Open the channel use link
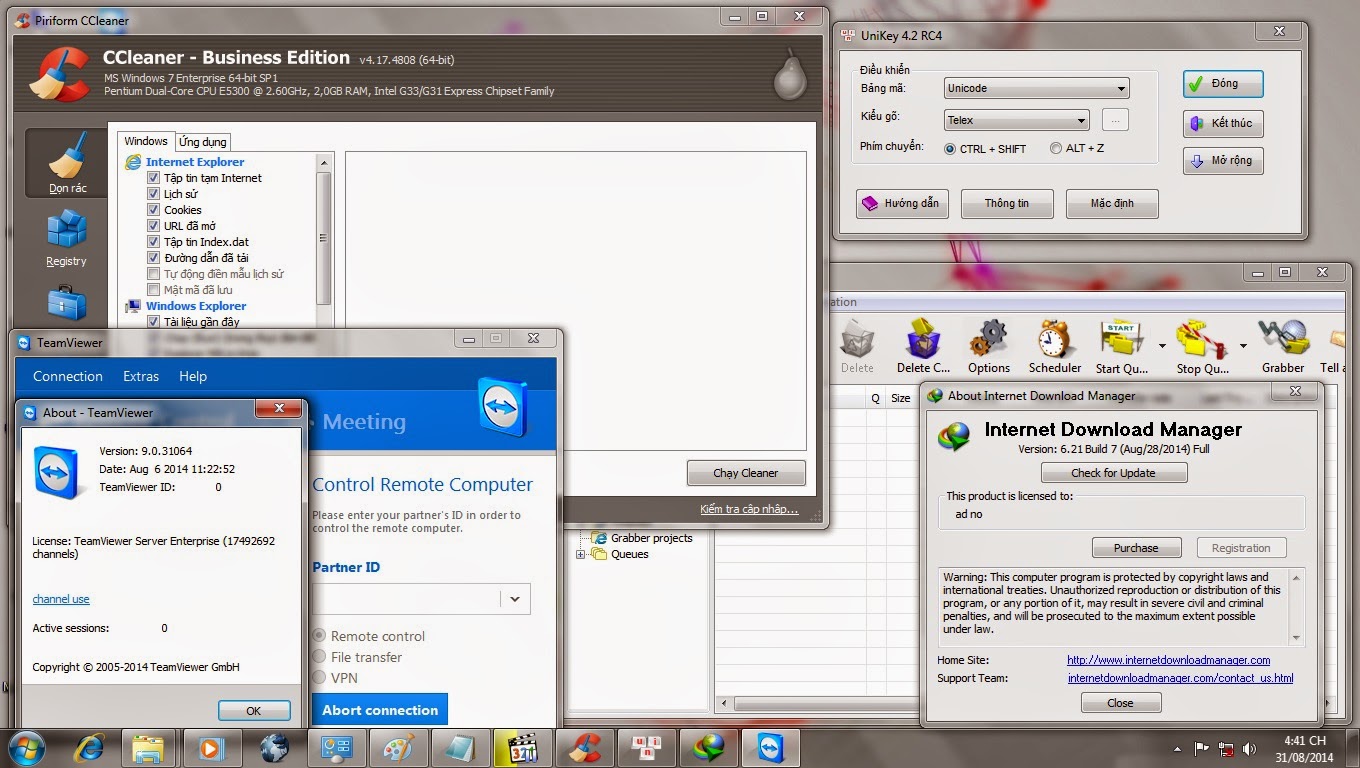1360x768 pixels. click(61, 599)
